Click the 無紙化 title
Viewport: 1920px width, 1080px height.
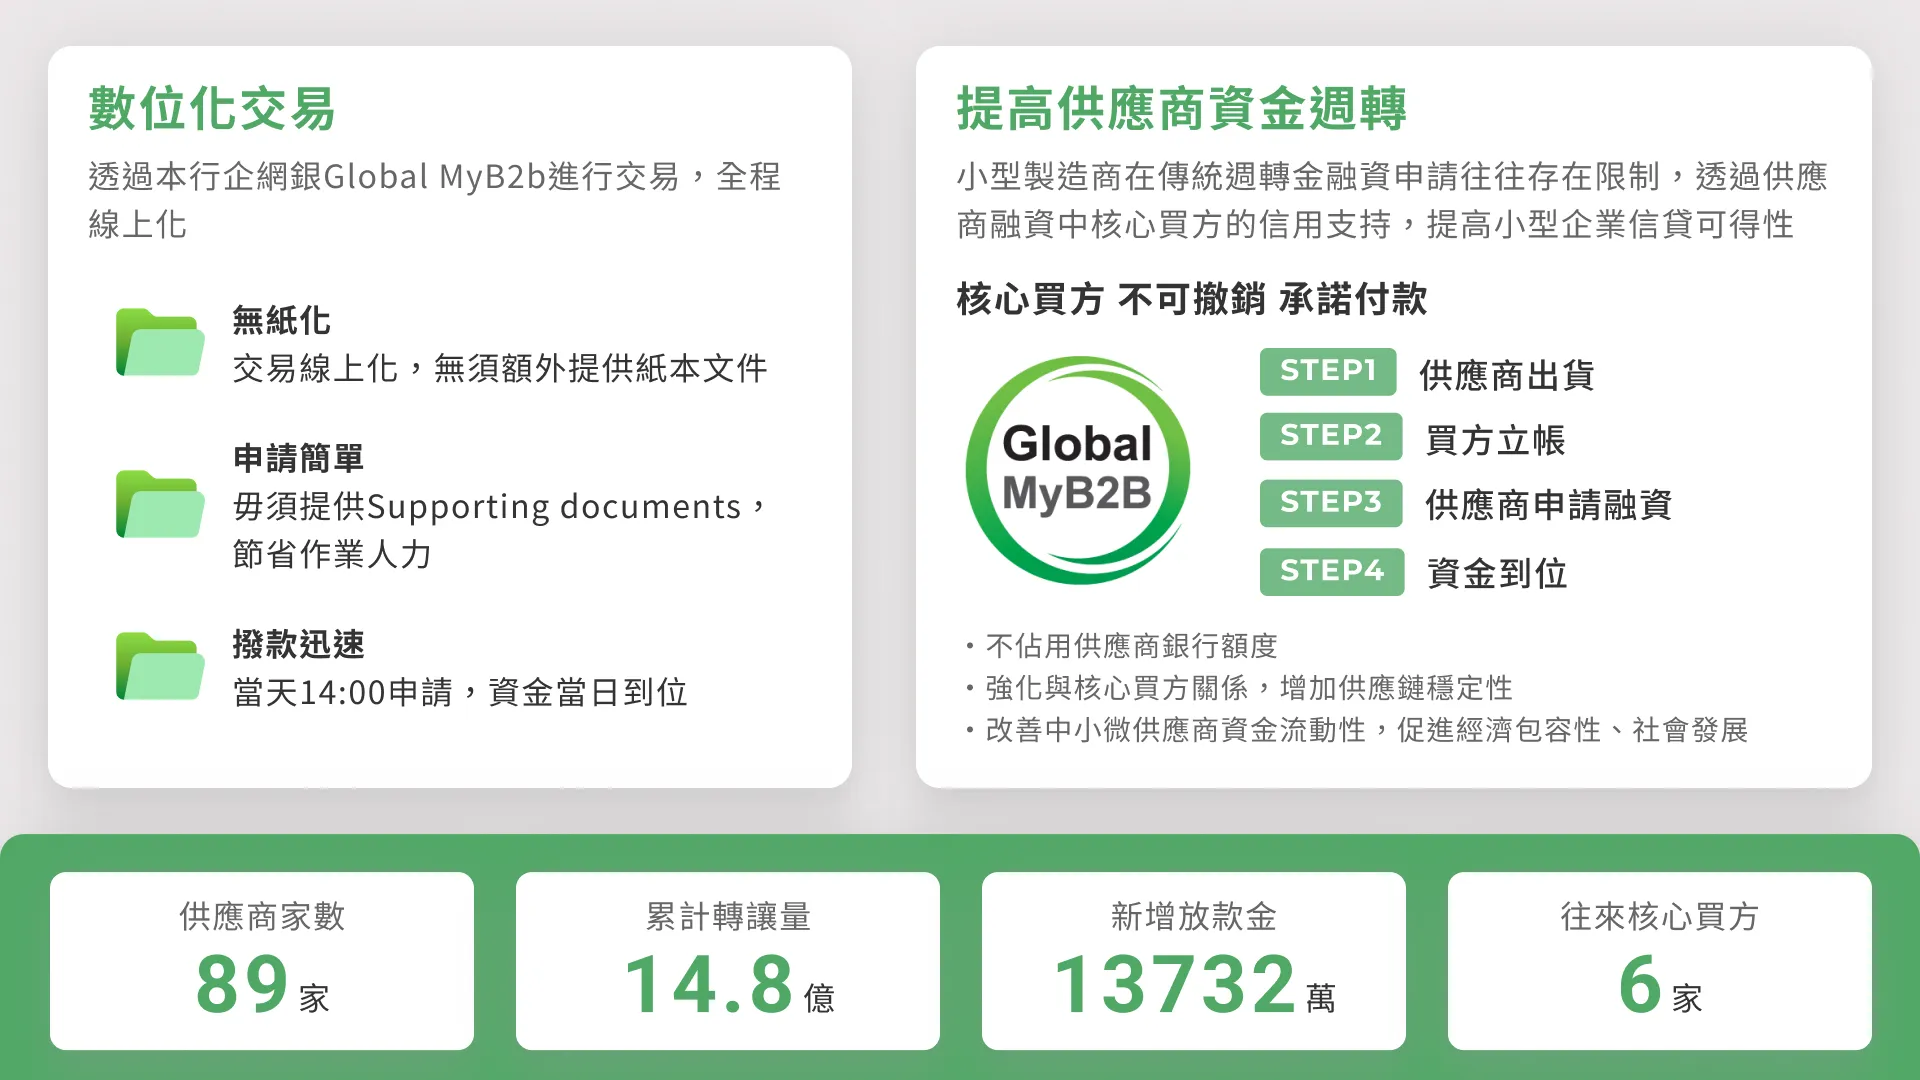281,321
